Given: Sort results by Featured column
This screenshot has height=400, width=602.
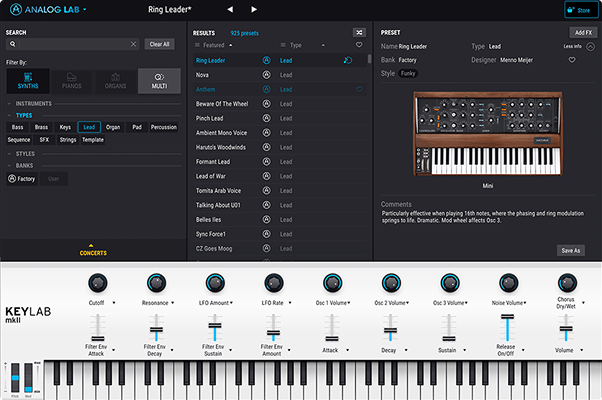Looking at the screenshot, I should point(213,45).
